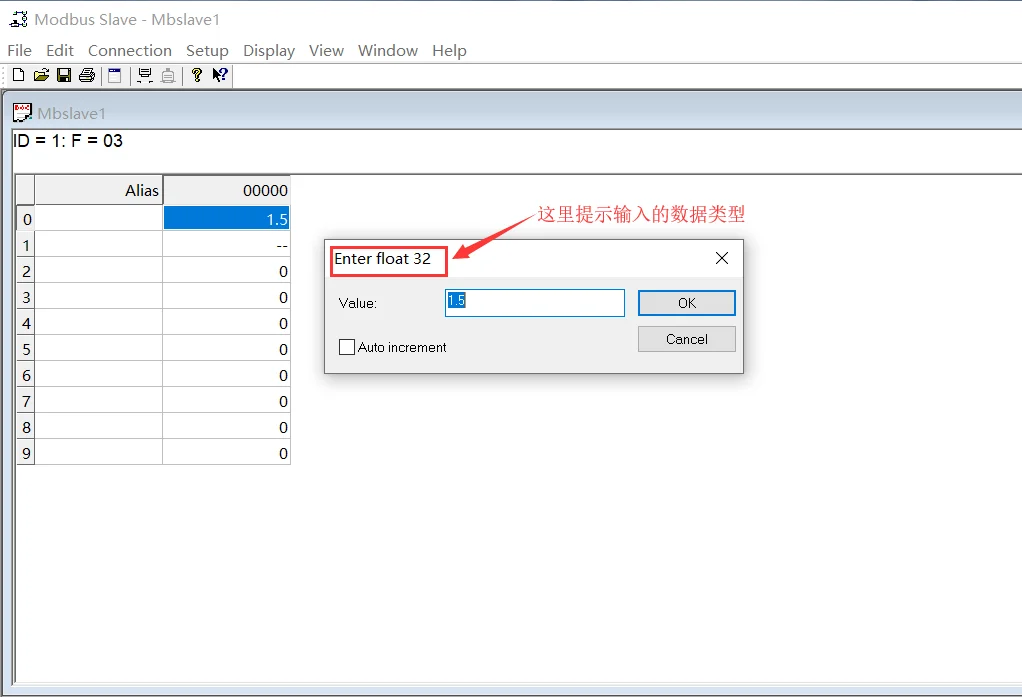Select the -- cell in row 1
The image size is (1022, 697).
226,245
